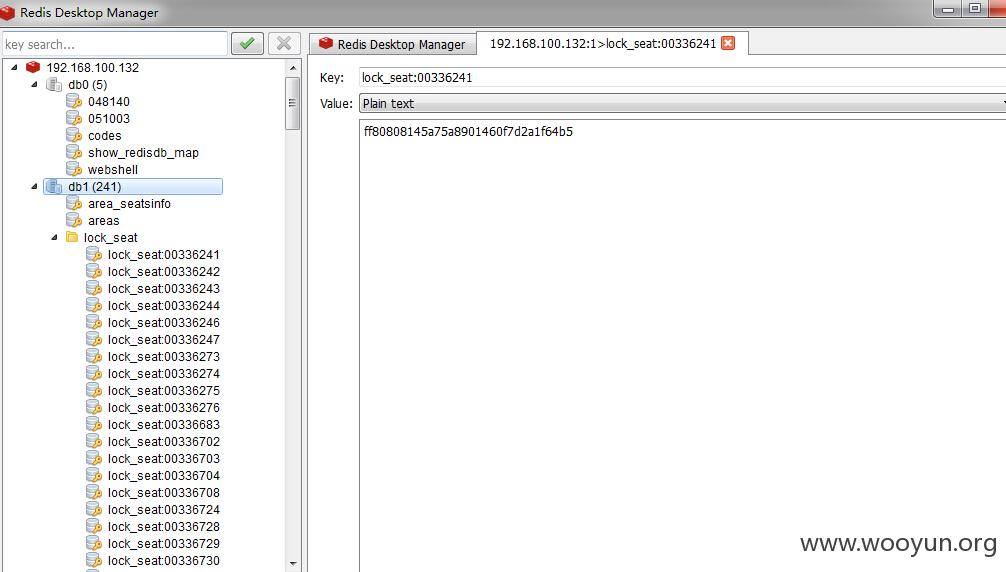Click key icon beside areas

[x=74, y=221]
